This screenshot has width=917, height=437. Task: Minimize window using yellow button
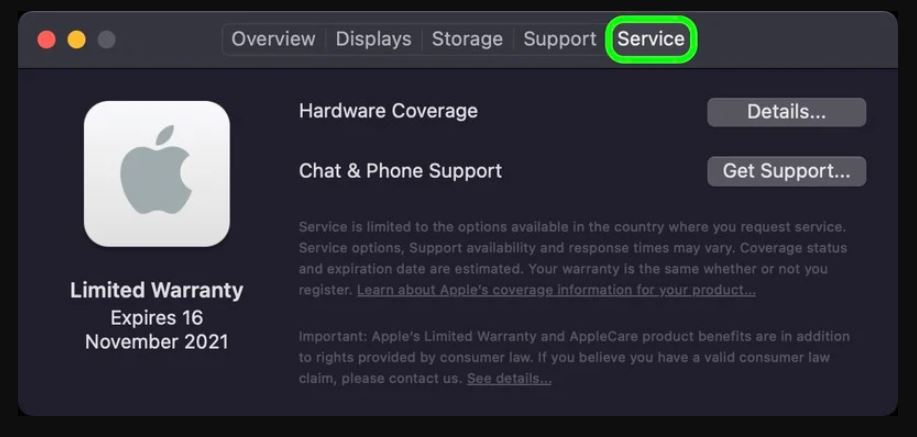coord(77,40)
